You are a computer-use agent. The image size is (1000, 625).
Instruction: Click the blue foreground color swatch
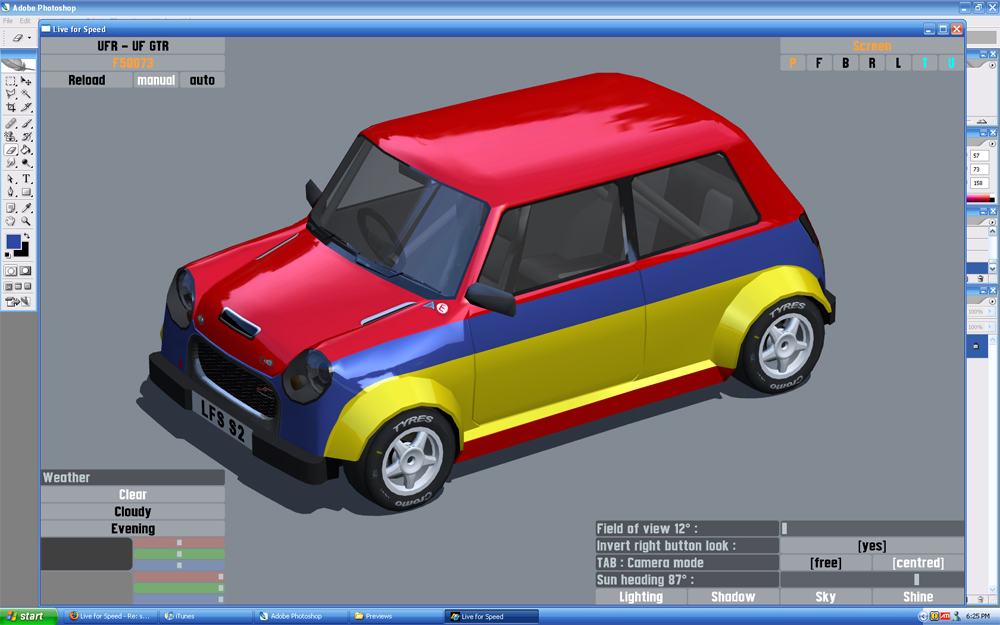[13, 242]
